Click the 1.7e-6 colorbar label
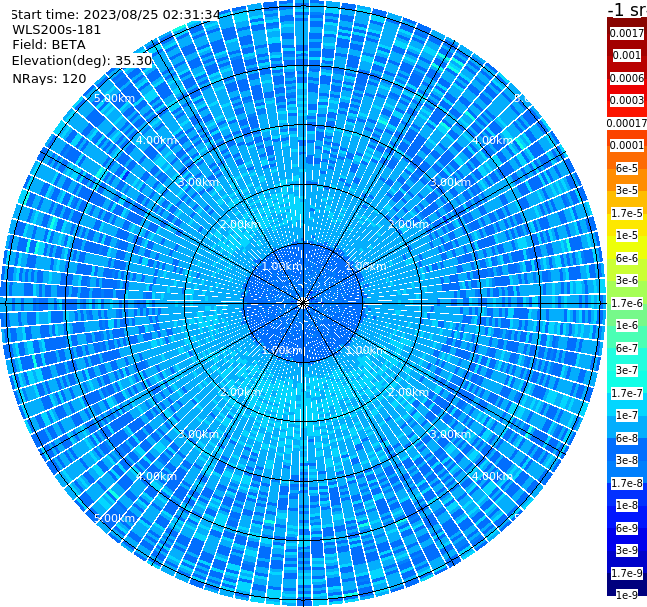The width and height of the screenshot is (647, 607). click(627, 303)
